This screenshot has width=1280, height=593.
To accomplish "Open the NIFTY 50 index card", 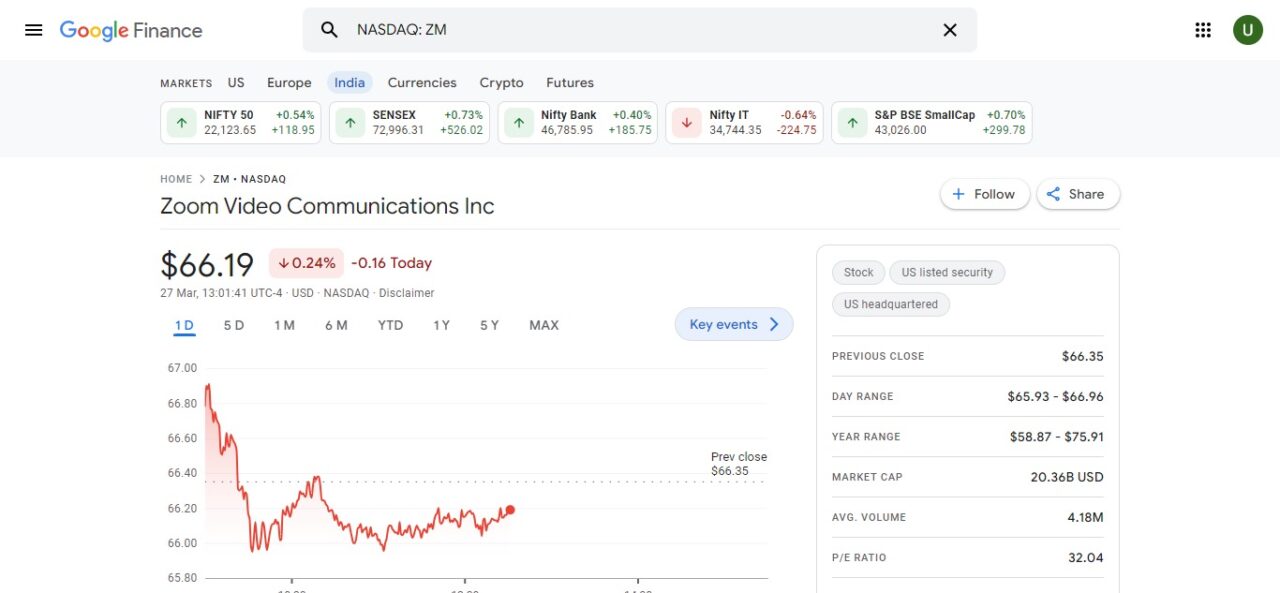I will 241,123.
